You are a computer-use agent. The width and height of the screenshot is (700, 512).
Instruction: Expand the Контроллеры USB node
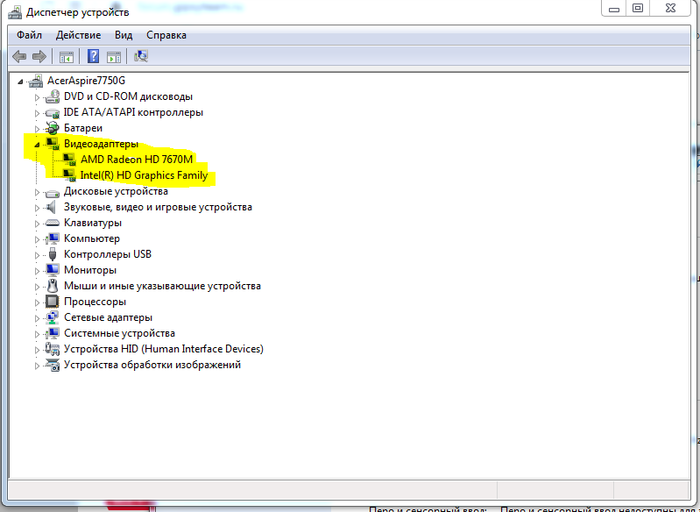38,255
